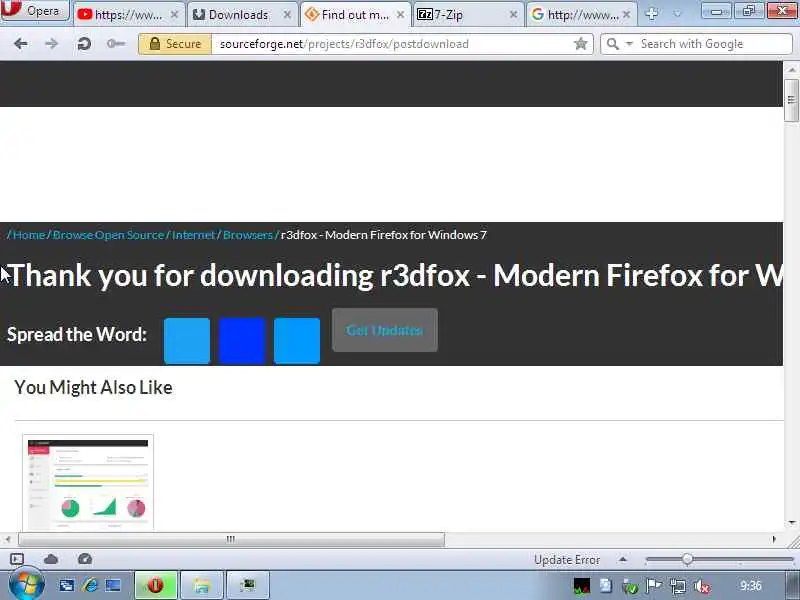Click the vertical scrollbar thumb
This screenshot has width=800, height=600.
click(791, 101)
